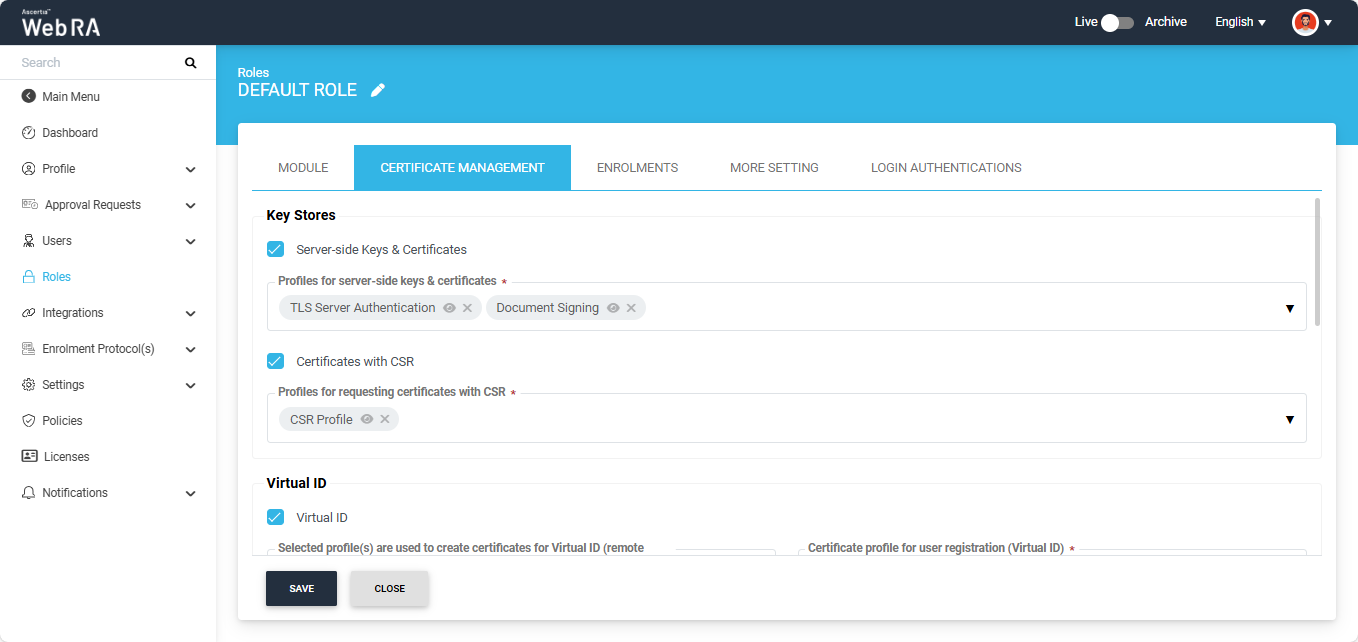Click the user avatar in the top bar

1305,22
